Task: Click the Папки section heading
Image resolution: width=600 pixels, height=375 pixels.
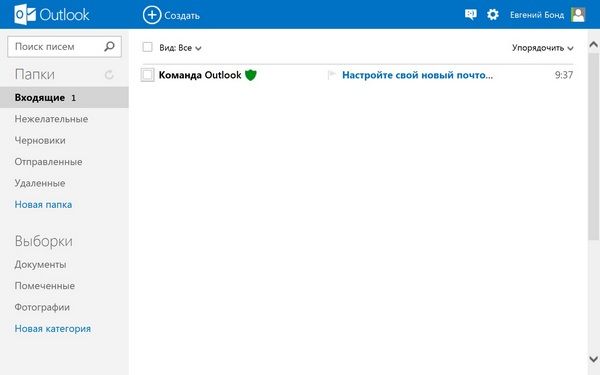Action: coord(34,74)
